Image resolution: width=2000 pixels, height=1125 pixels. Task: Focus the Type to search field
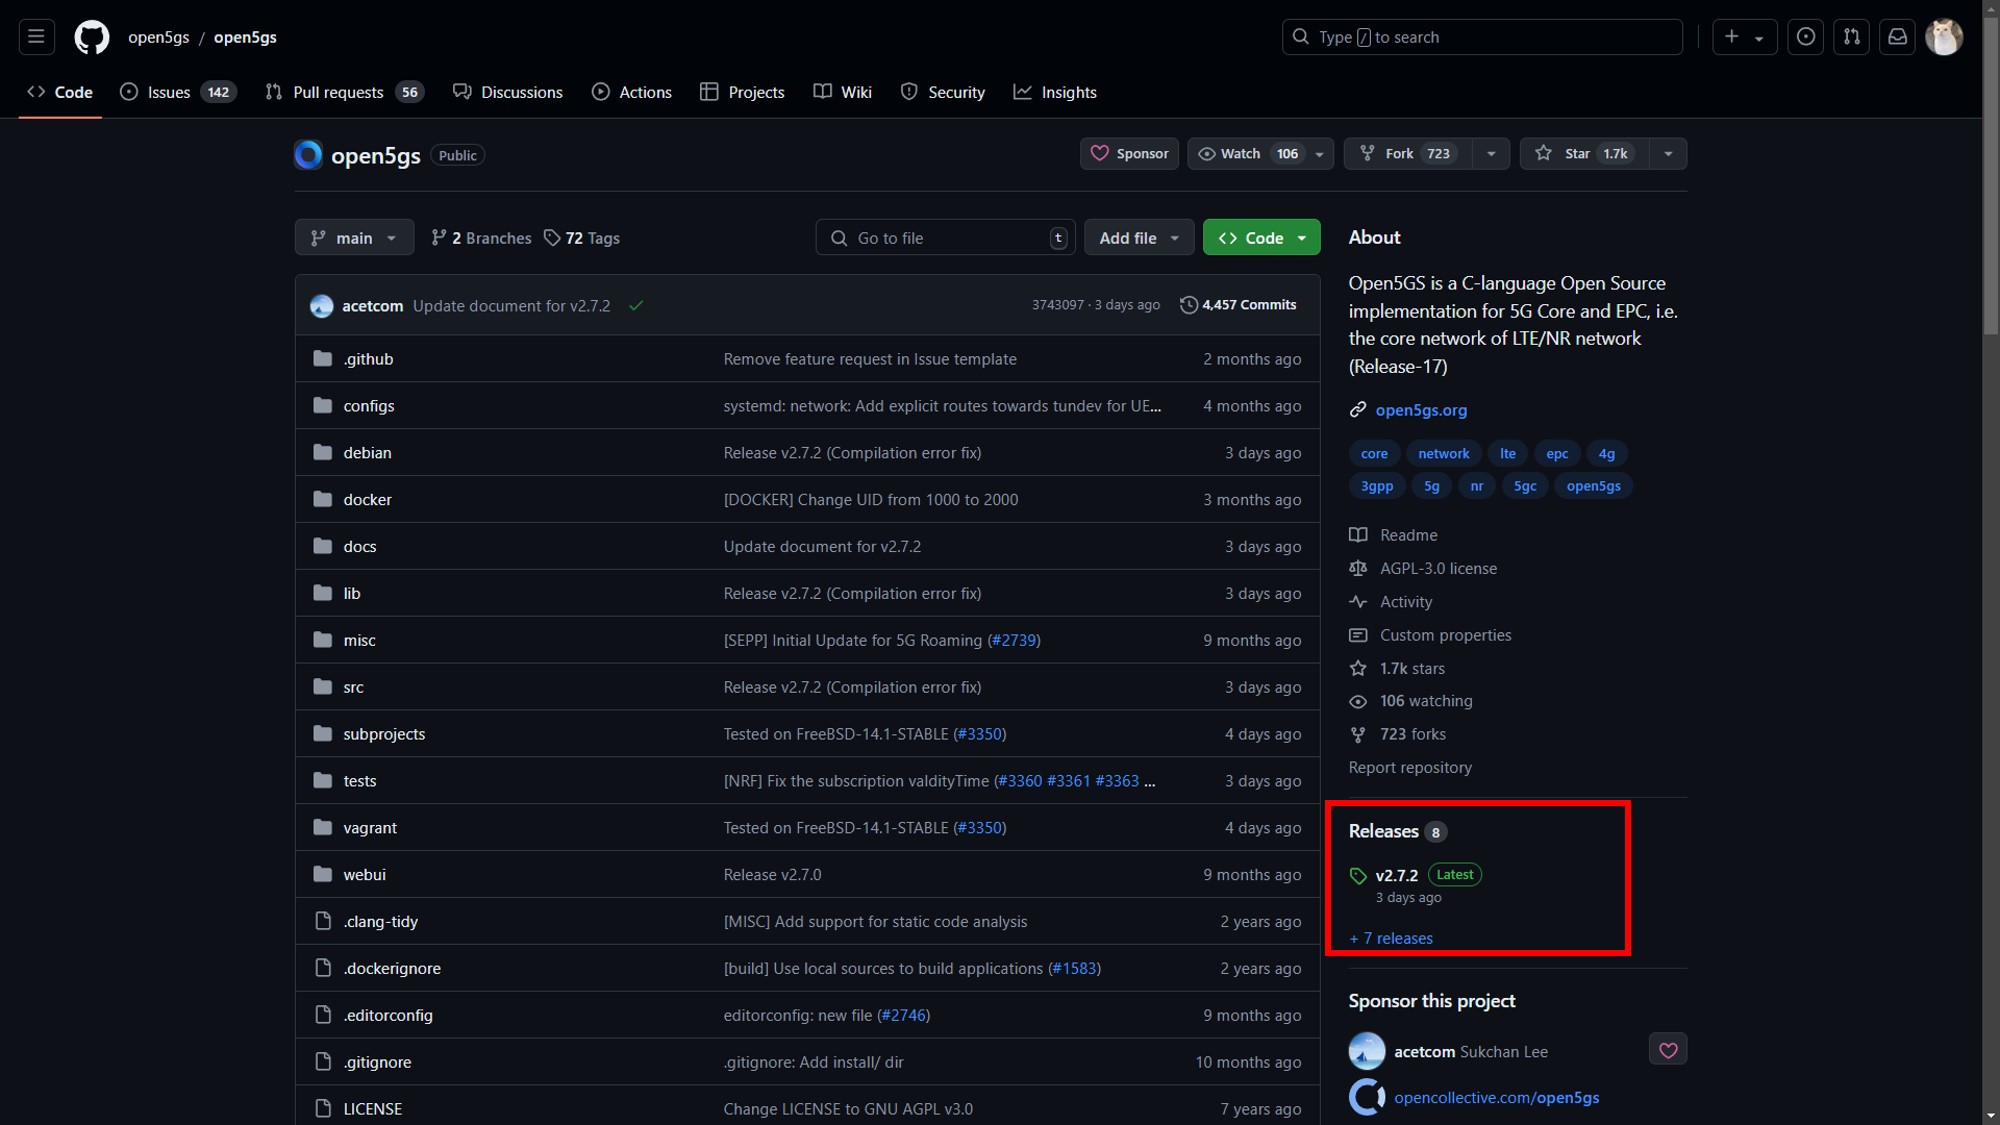[1482, 37]
